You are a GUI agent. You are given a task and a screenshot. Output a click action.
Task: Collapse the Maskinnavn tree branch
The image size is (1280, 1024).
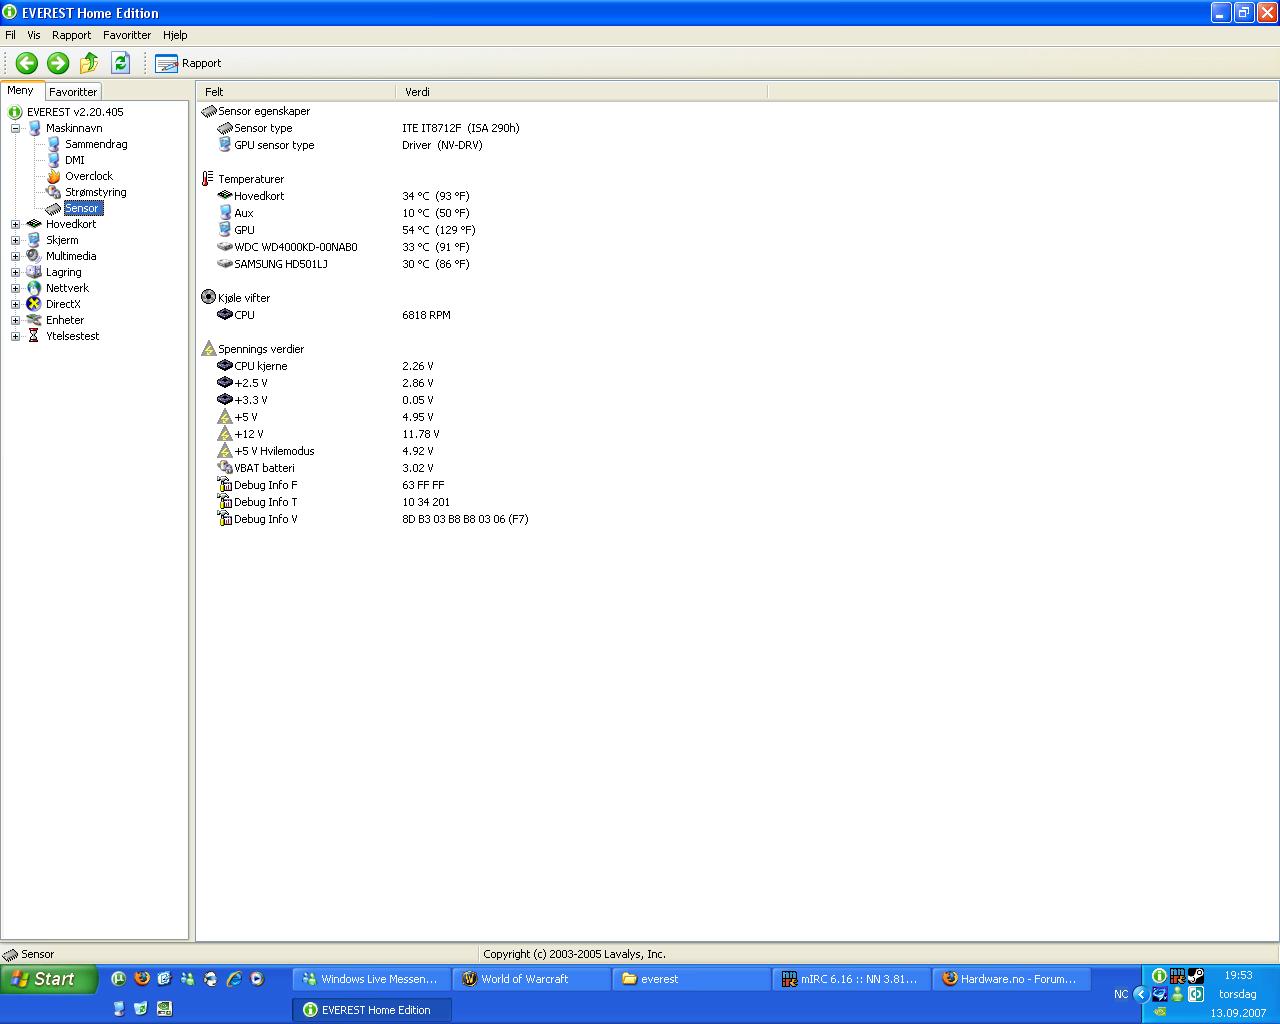[x=15, y=128]
